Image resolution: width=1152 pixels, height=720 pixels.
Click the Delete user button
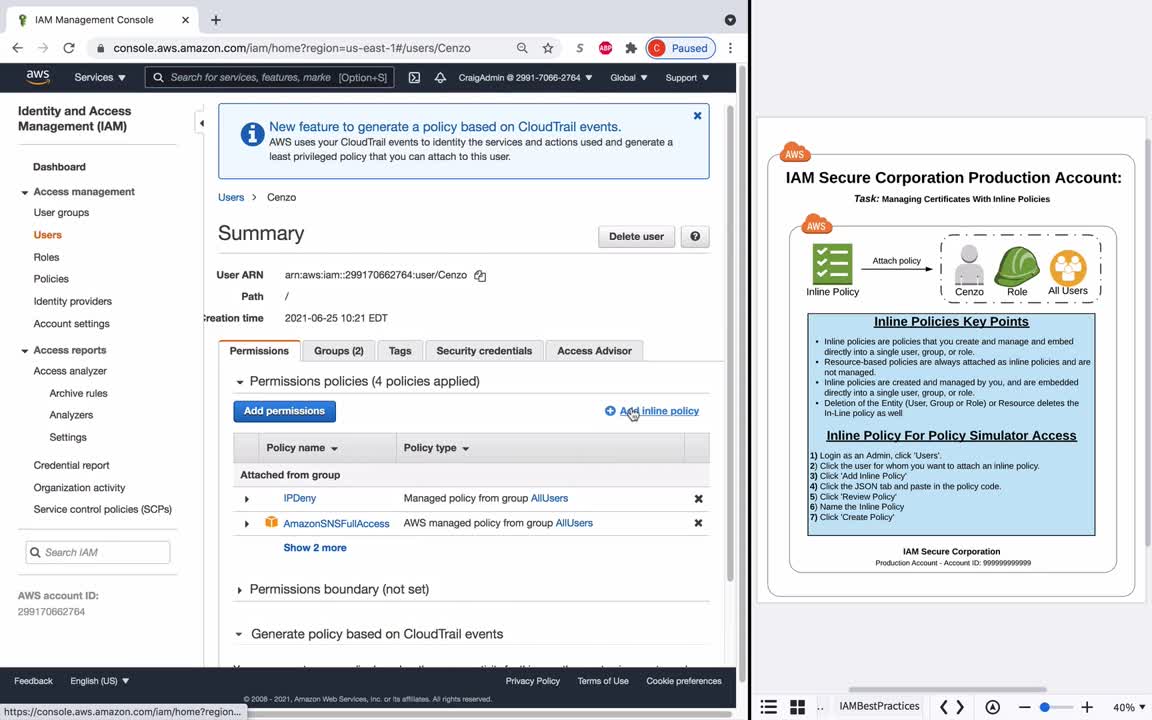click(636, 237)
